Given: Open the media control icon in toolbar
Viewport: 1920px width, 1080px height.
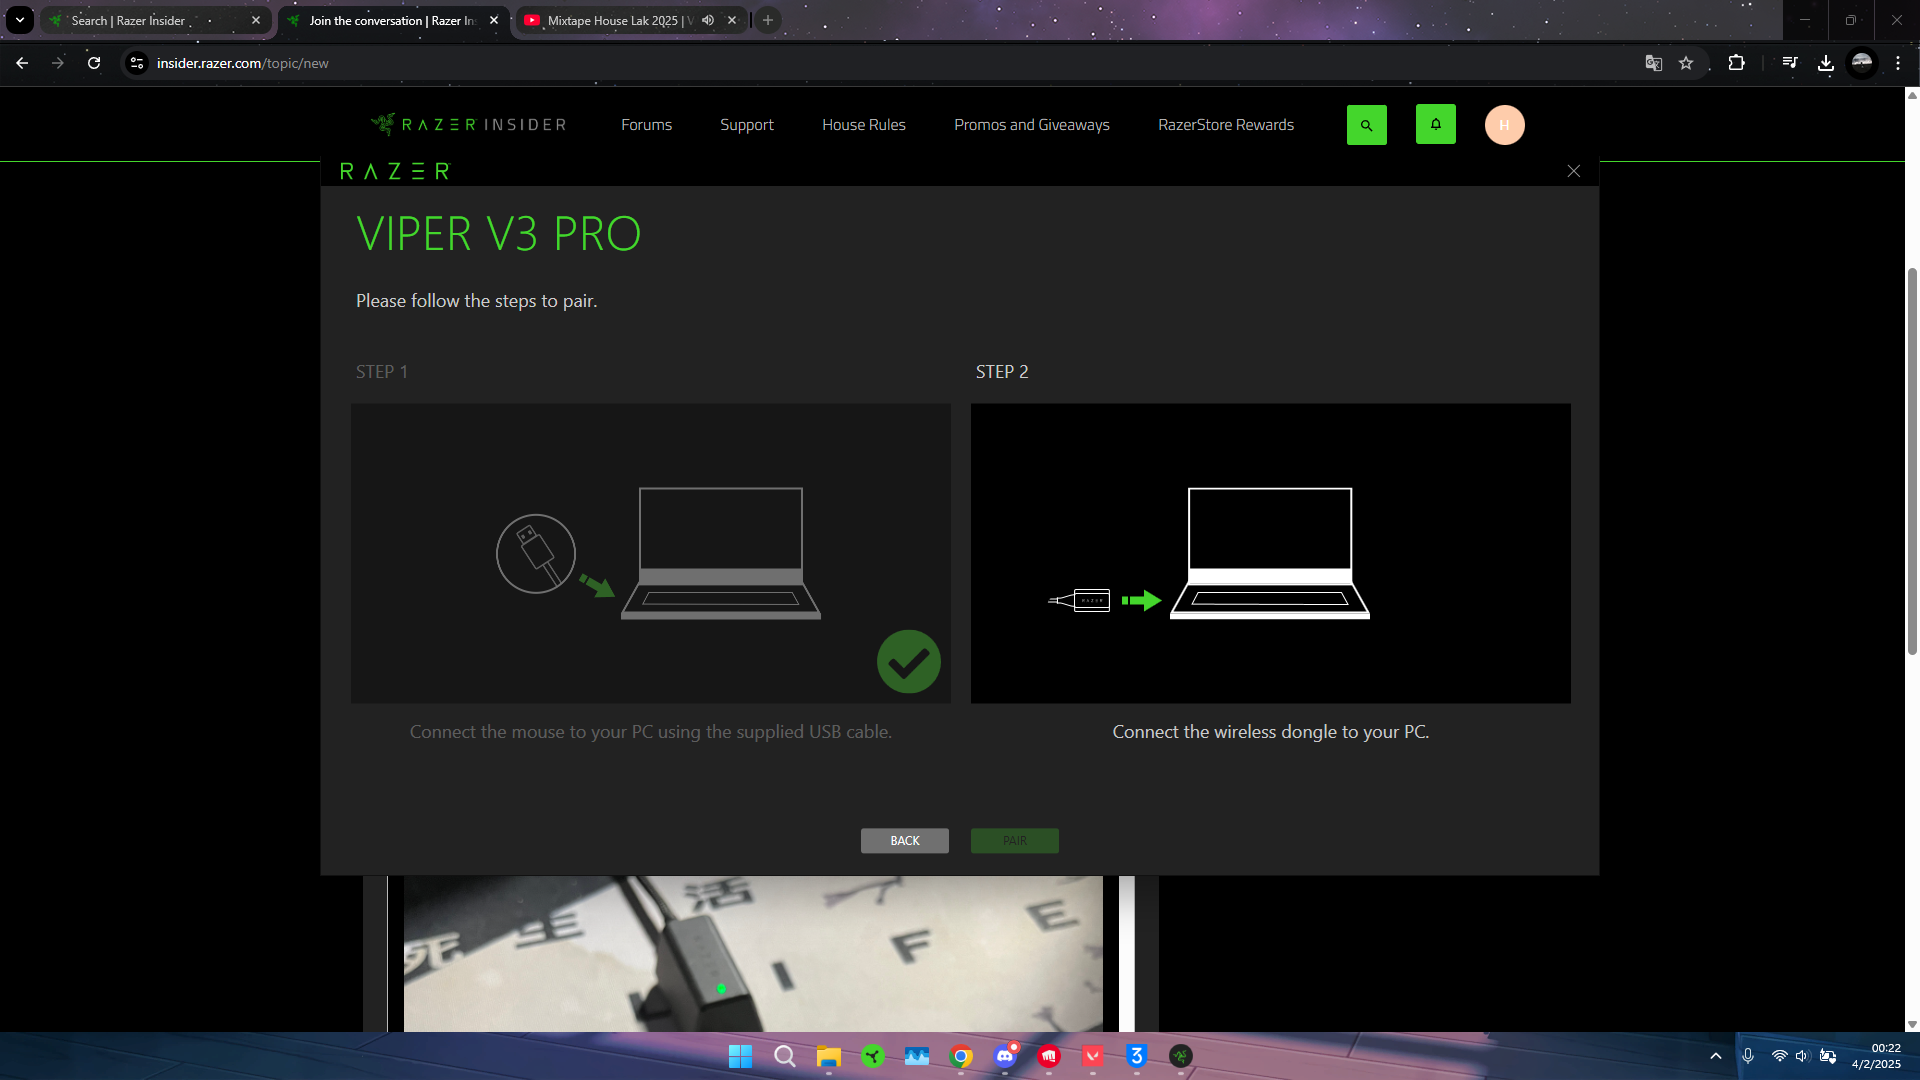Looking at the screenshot, I should coord(1789,63).
